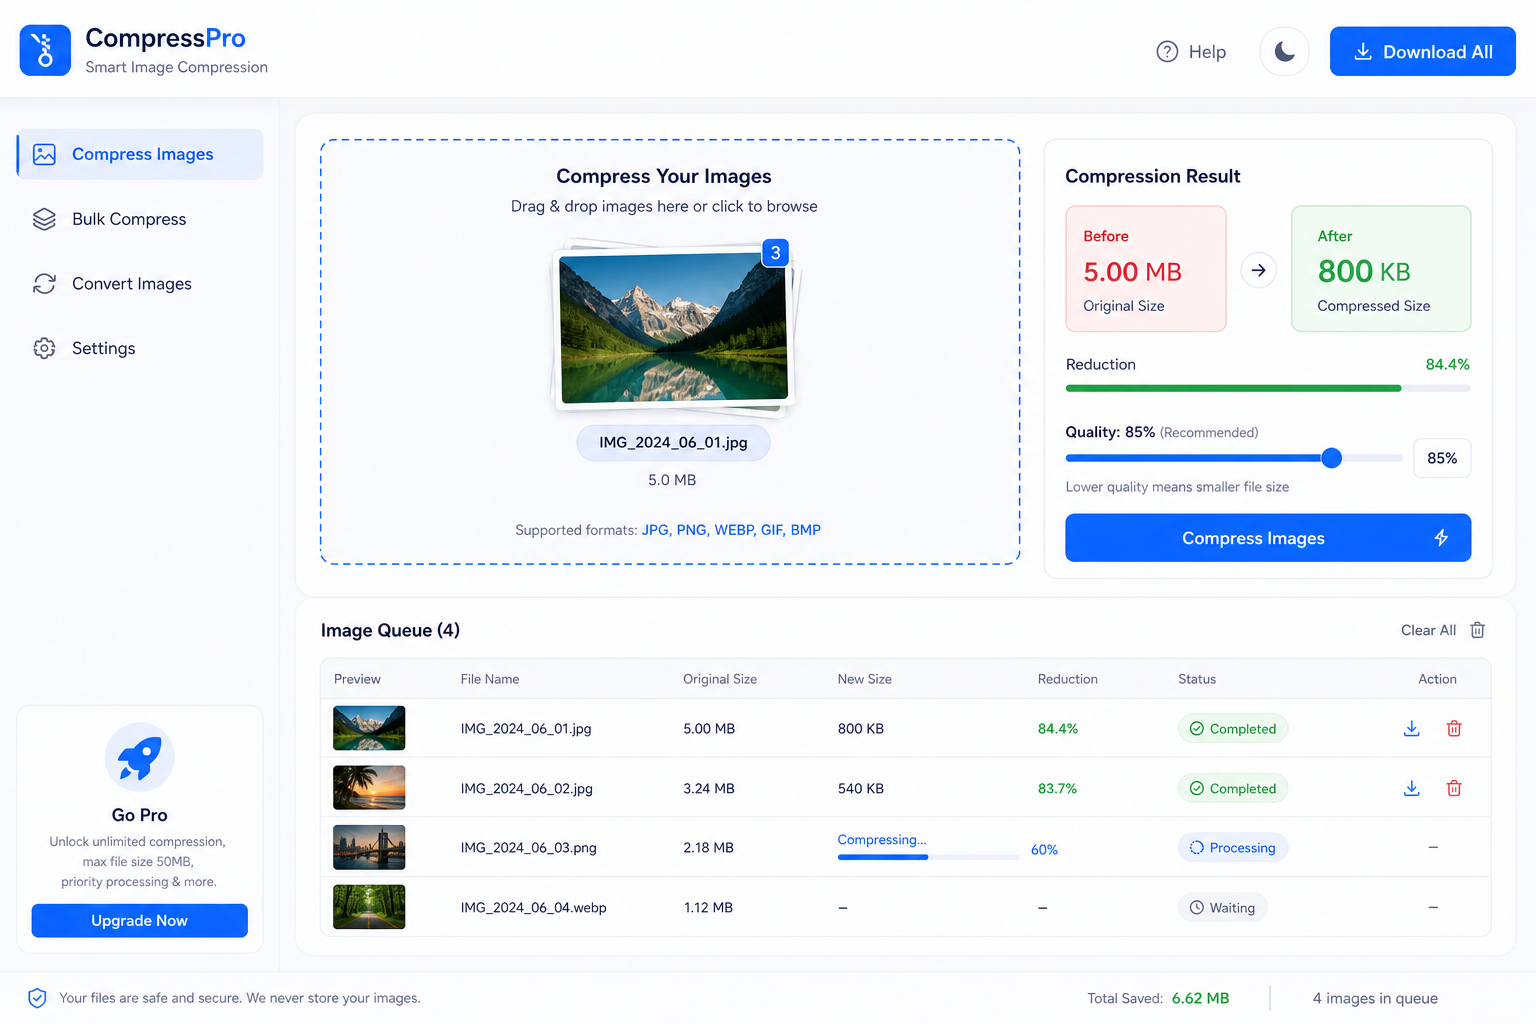Click the Completed badge for IMG_2024_06_01.jpg
The image size is (1536, 1024).
click(1233, 729)
